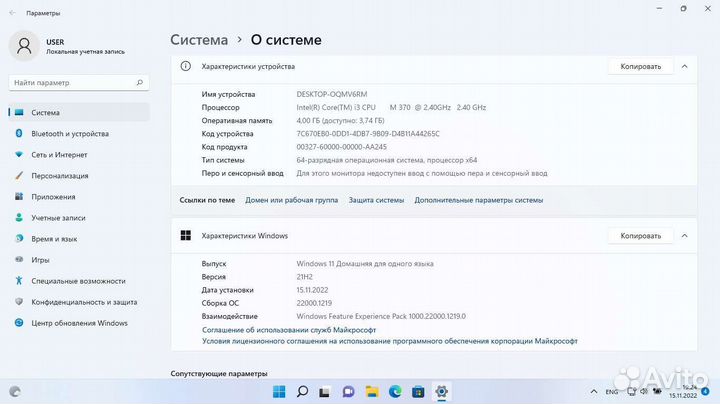Open the widgets icon on the taskbar's left end

(15, 392)
